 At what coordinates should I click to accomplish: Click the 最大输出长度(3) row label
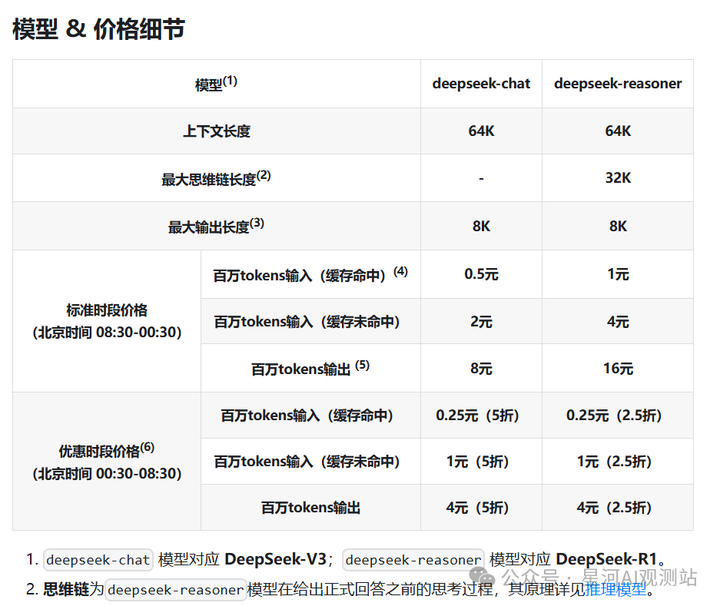(216, 226)
